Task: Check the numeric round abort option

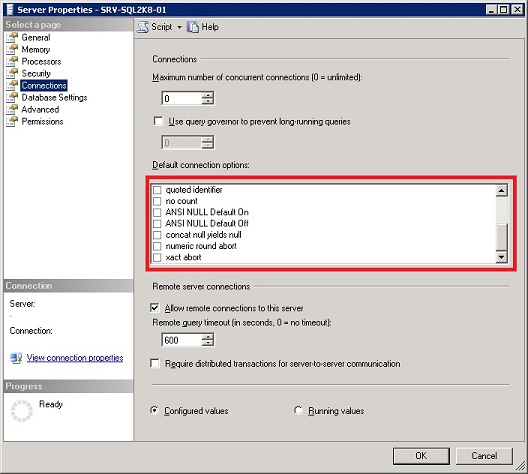Action: click(157, 246)
